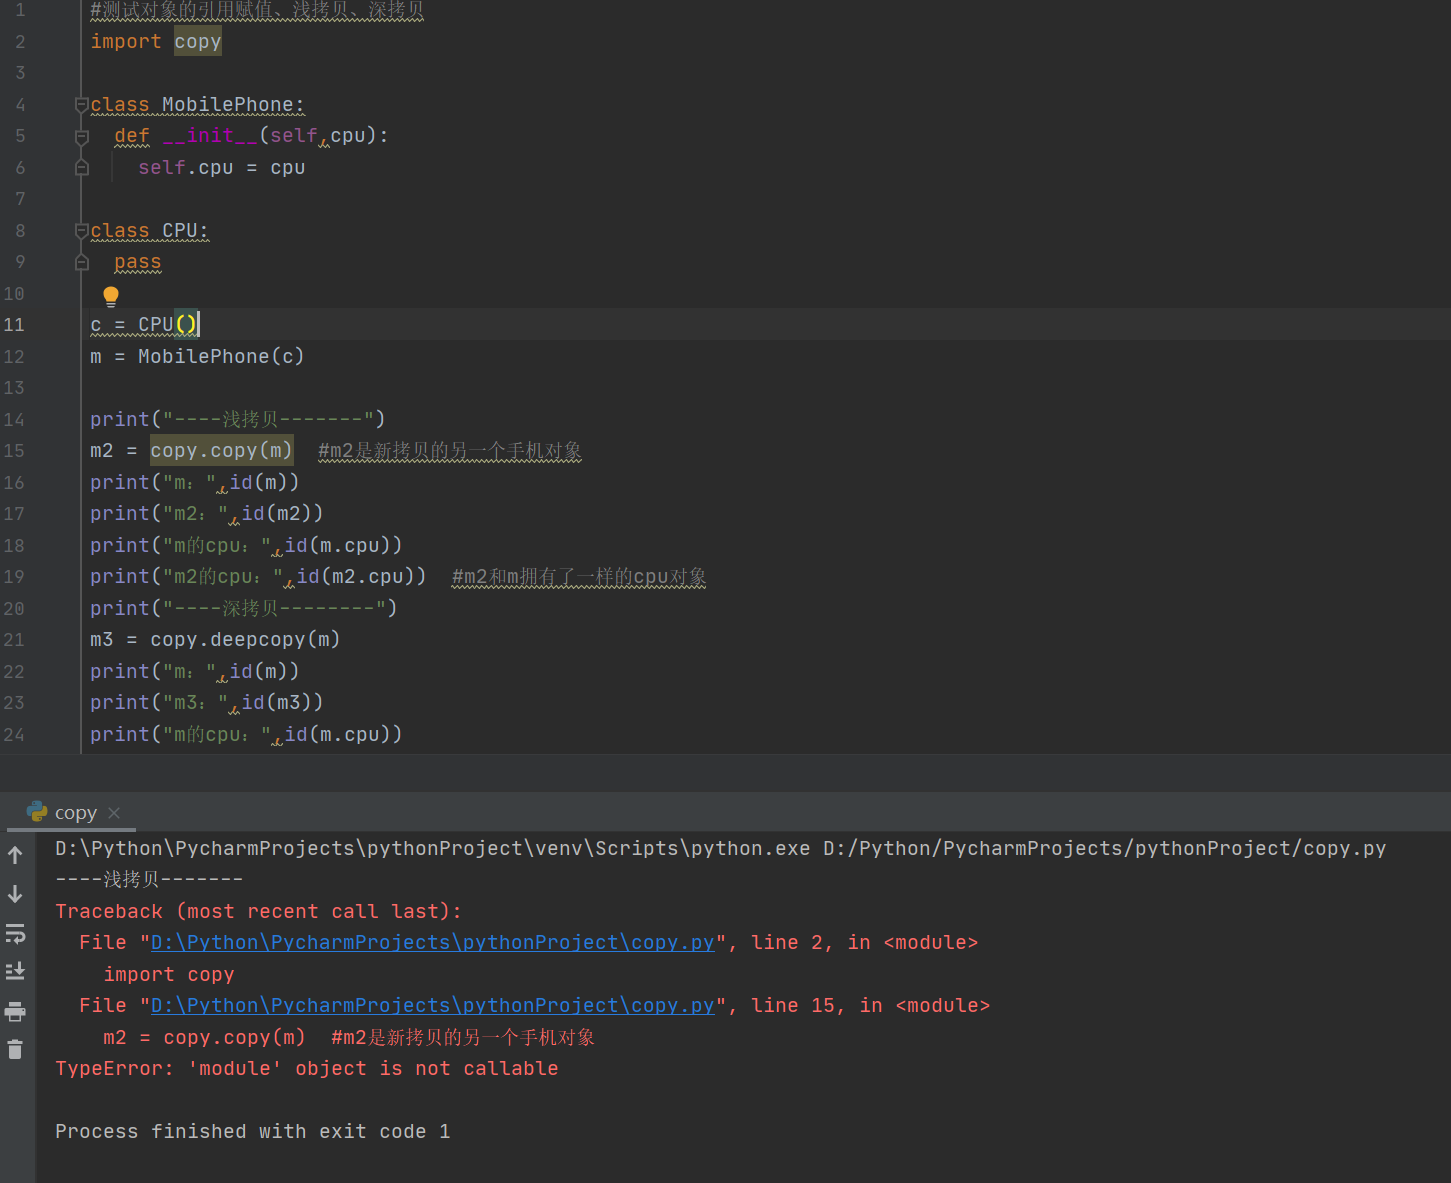This screenshot has height=1183, width=1451.
Task: Click print 深拷贝 statement on line 20
Action: pos(244,609)
